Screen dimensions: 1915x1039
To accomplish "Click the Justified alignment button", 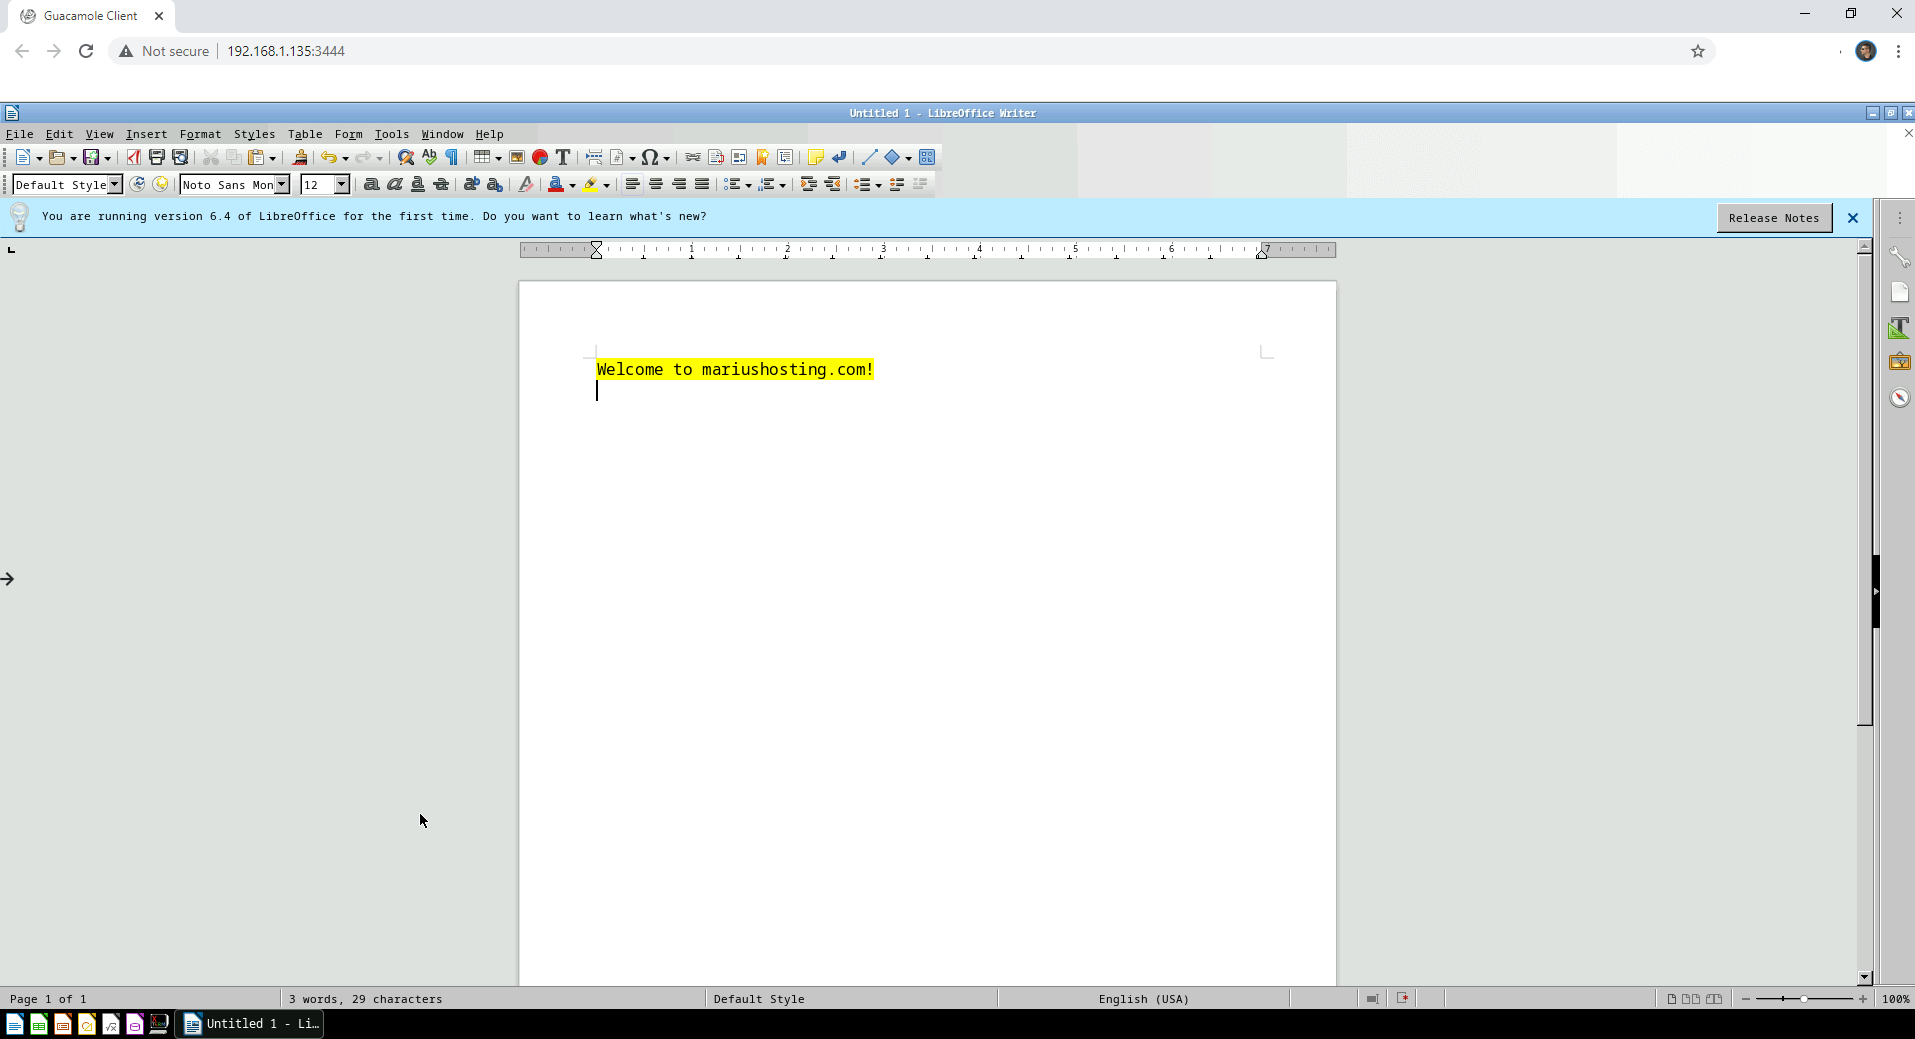I will (x=702, y=184).
